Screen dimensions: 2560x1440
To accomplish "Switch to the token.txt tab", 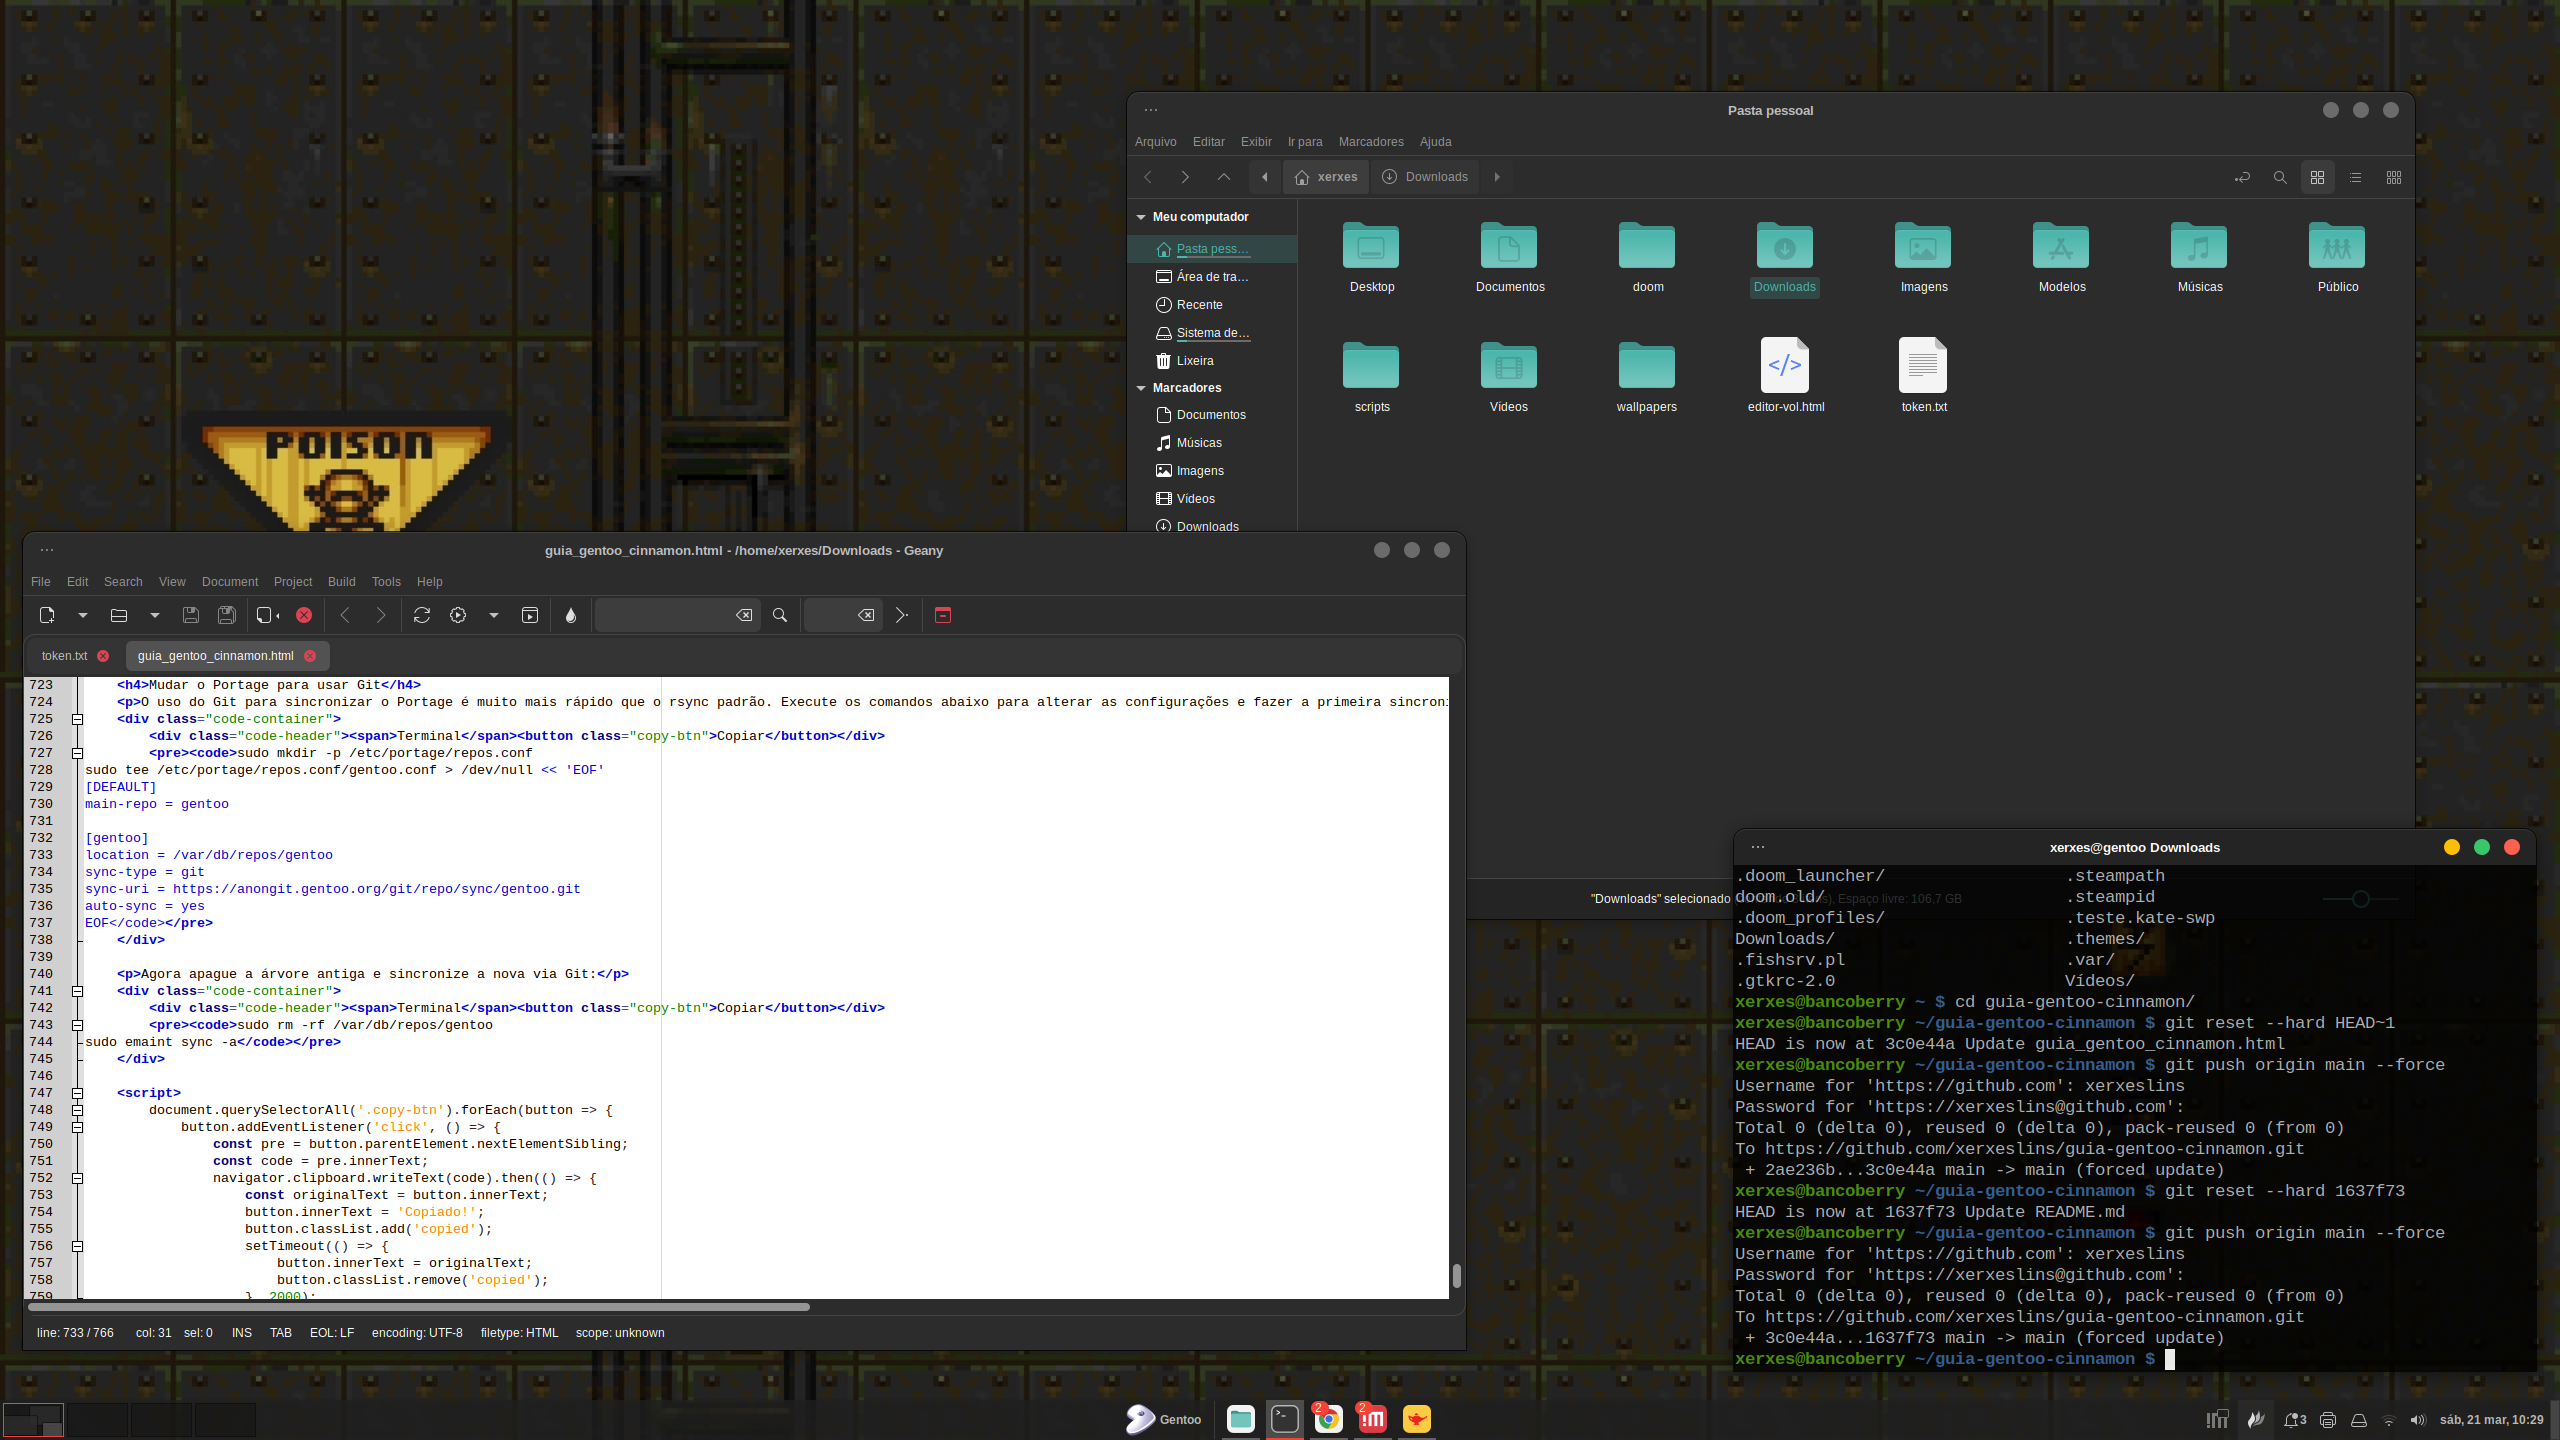I will (65, 656).
